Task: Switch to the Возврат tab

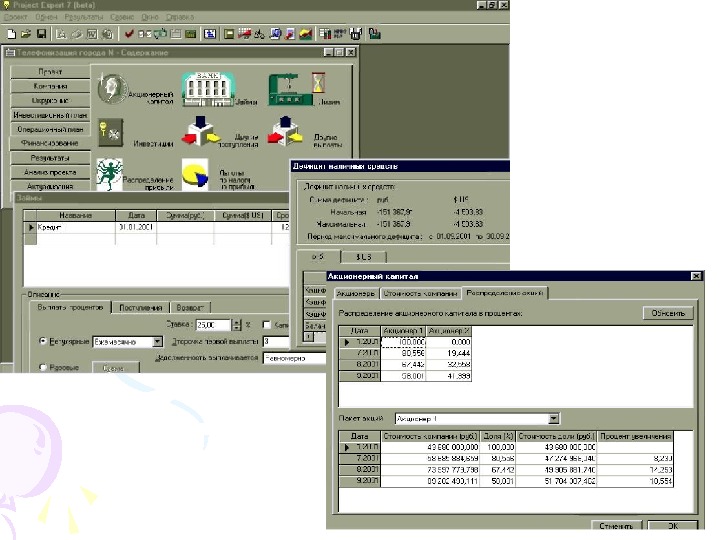Action: (x=190, y=308)
